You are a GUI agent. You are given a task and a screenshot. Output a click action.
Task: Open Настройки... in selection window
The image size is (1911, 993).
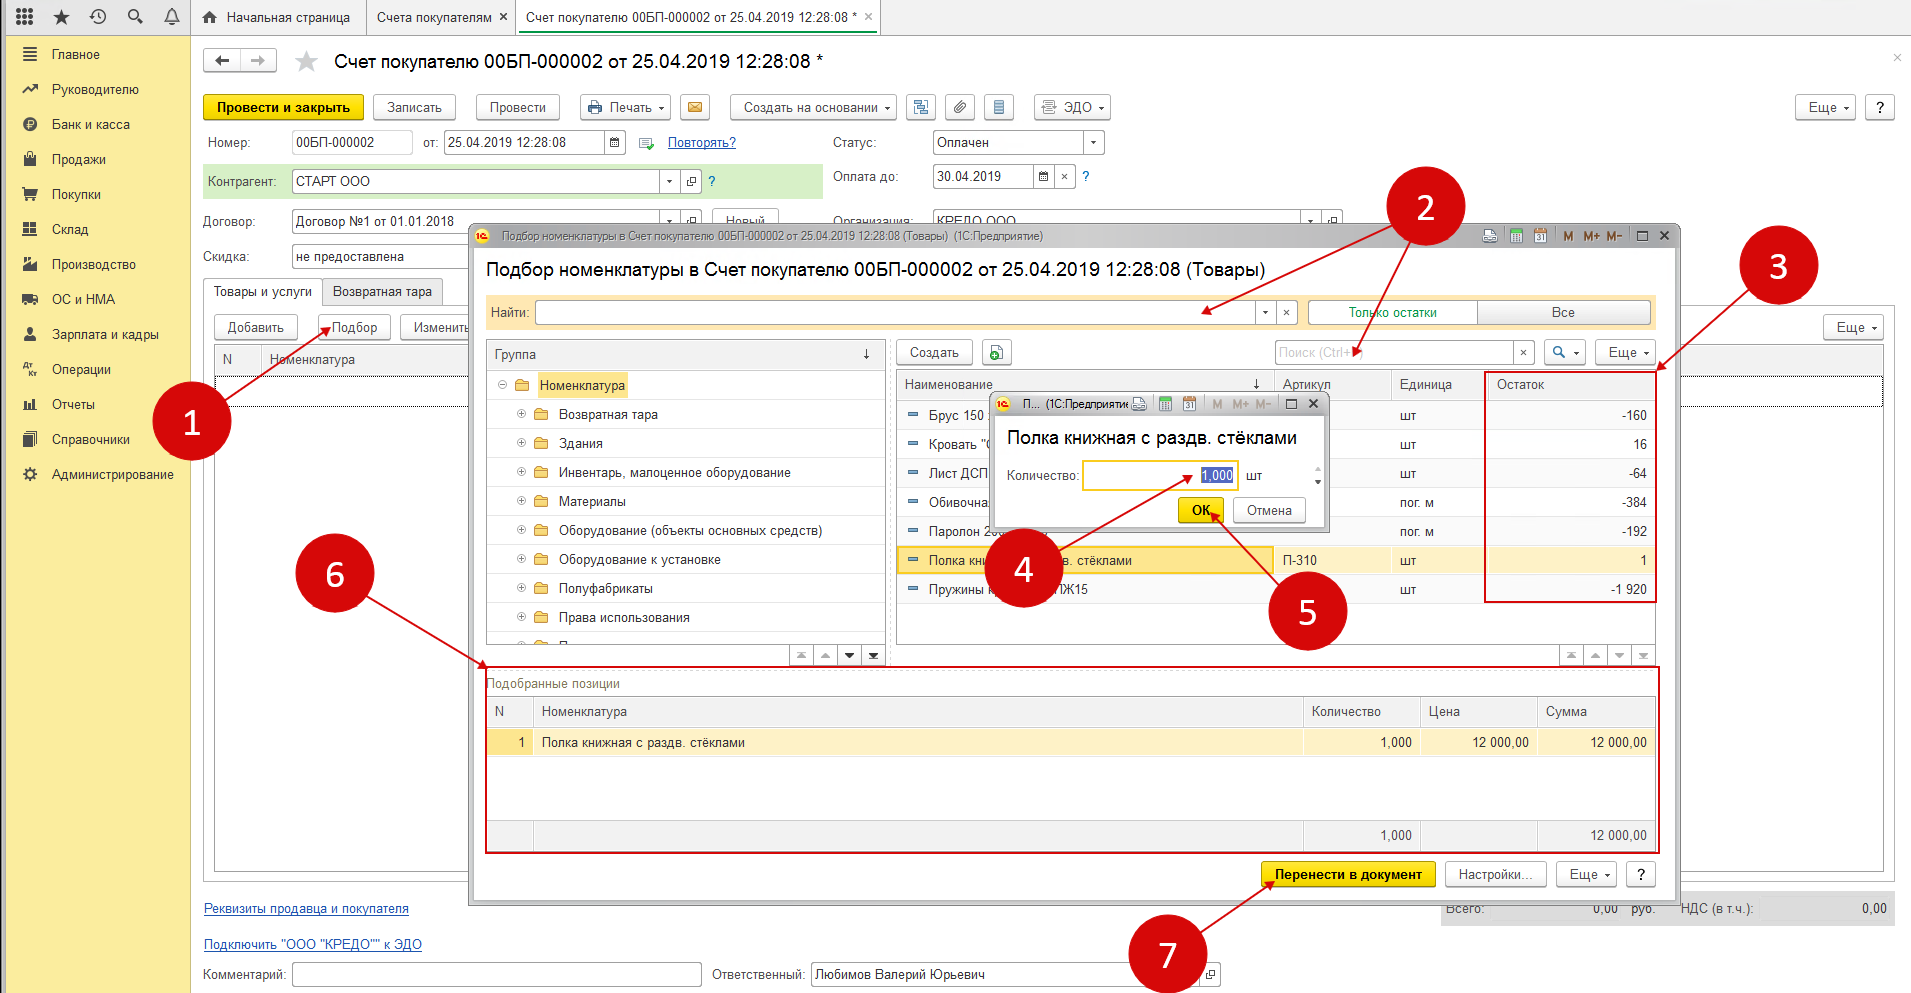[x=1495, y=875]
